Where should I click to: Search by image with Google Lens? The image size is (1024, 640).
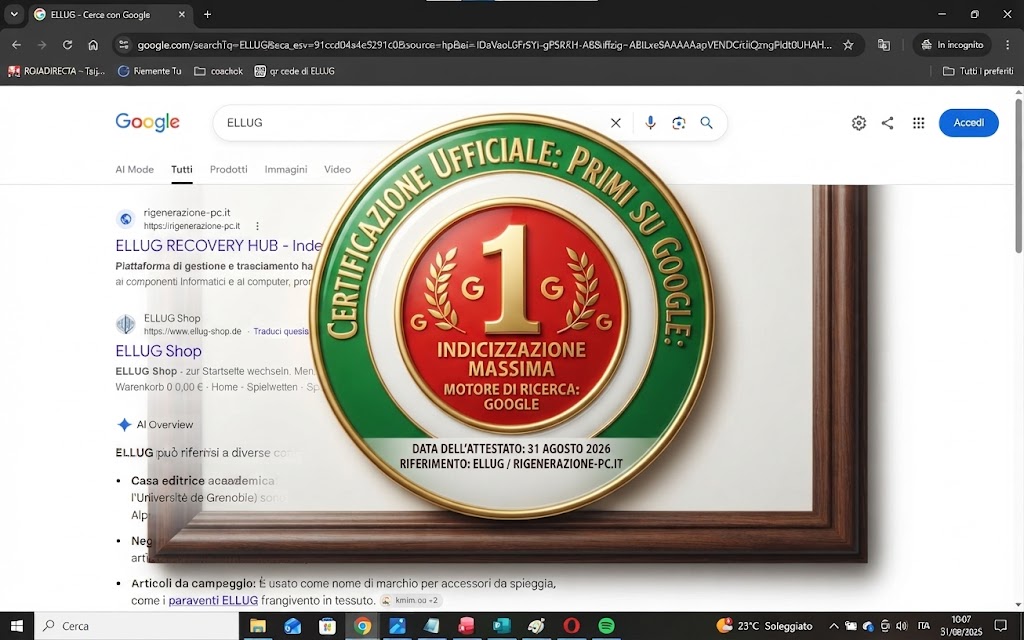click(679, 123)
